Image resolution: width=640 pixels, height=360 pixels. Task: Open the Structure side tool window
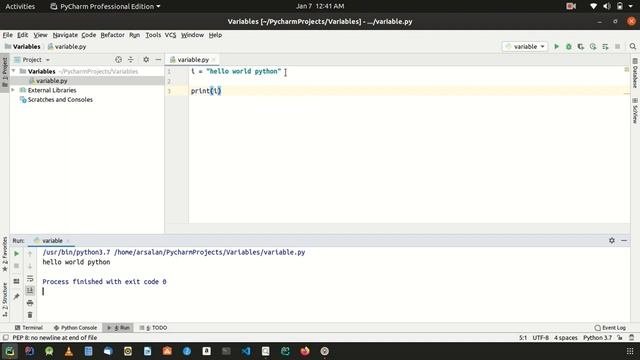4,300
